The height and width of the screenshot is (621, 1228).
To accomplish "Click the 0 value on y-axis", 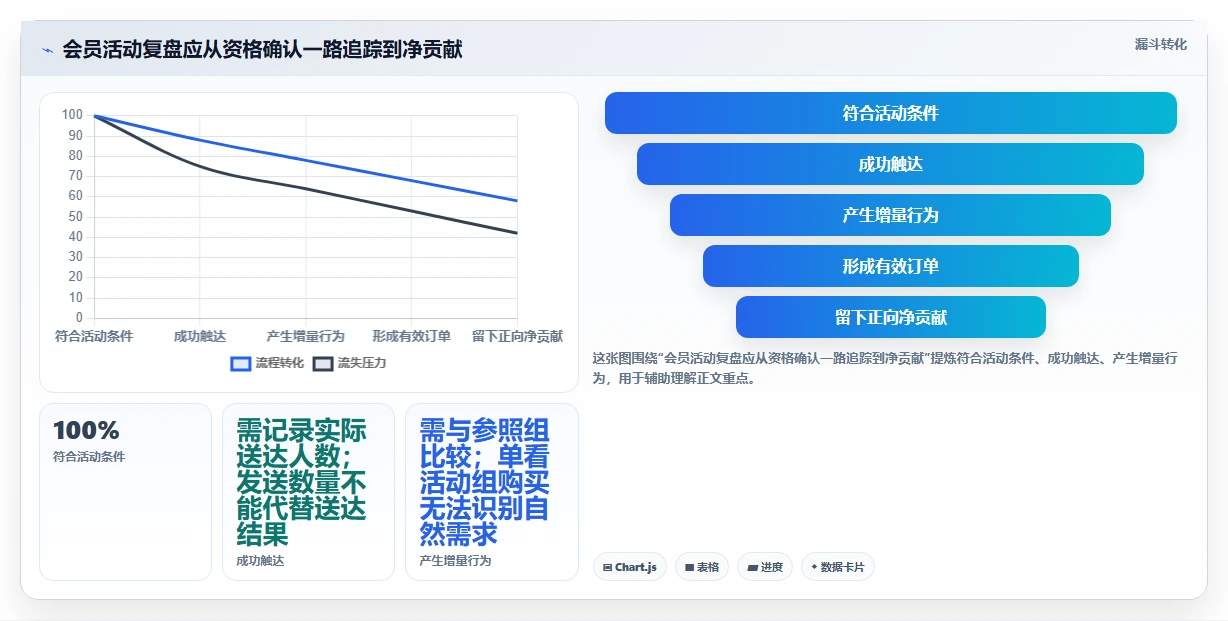I will click(79, 318).
